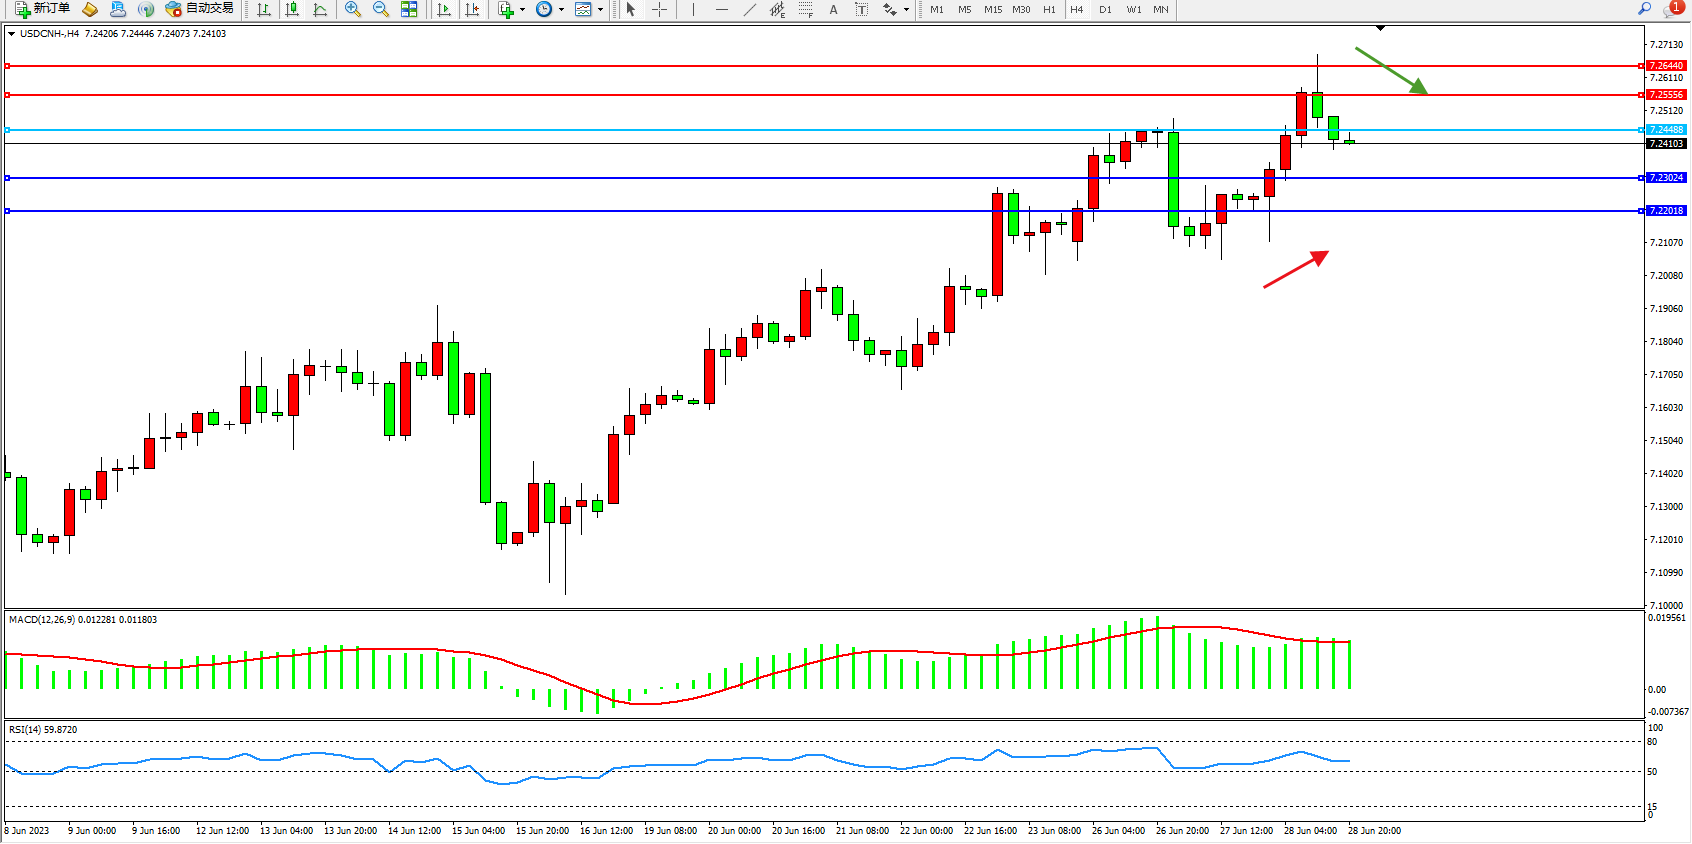Switch chart to line chart type

(320, 9)
